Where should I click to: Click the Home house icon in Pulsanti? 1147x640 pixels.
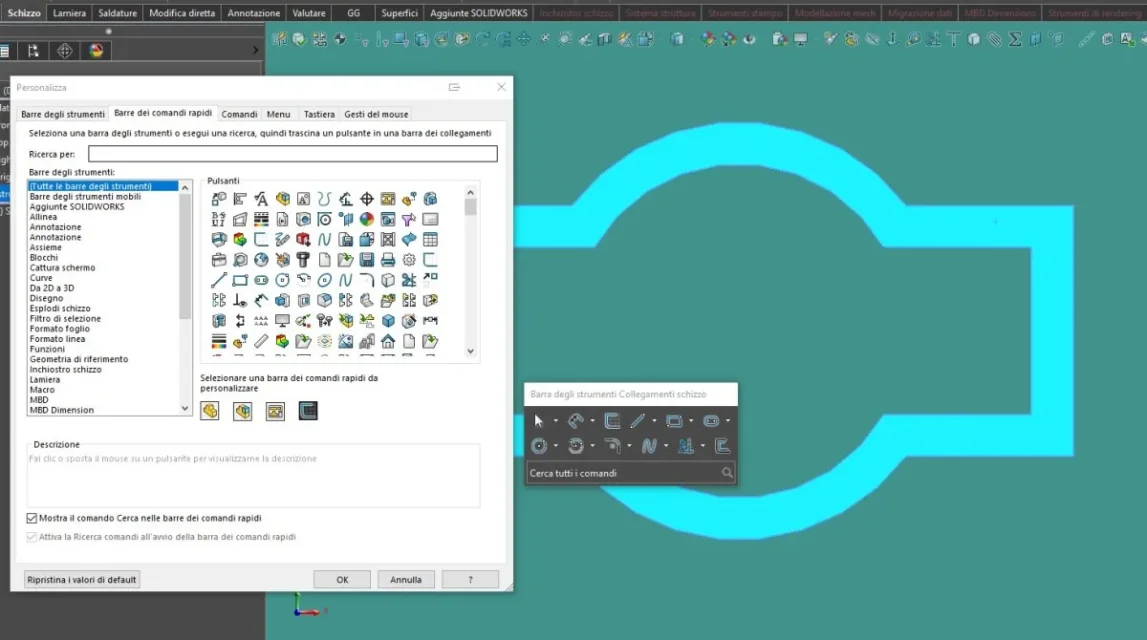[x=388, y=341]
